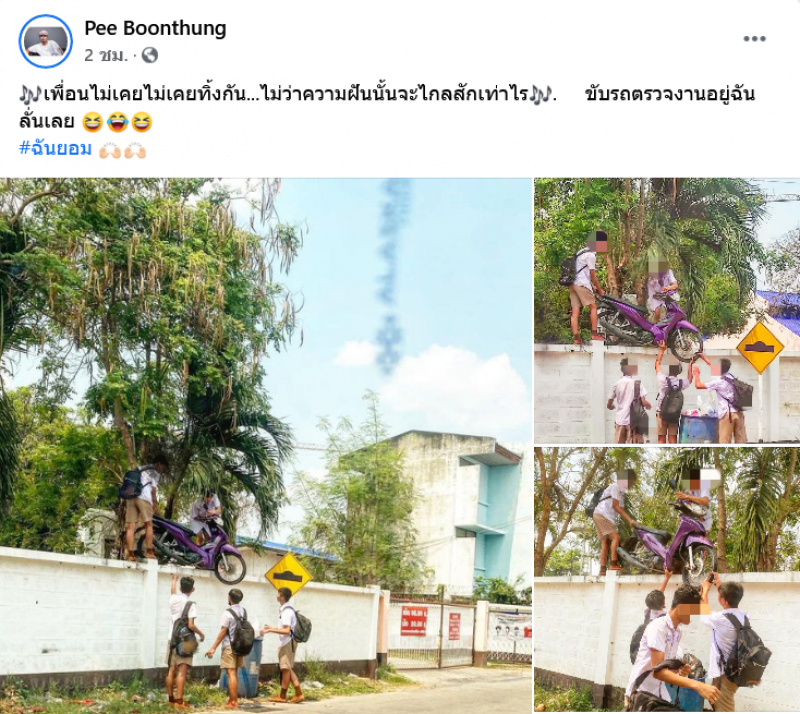
Task: Click the first laughing emoji in caption
Action: tap(92, 122)
